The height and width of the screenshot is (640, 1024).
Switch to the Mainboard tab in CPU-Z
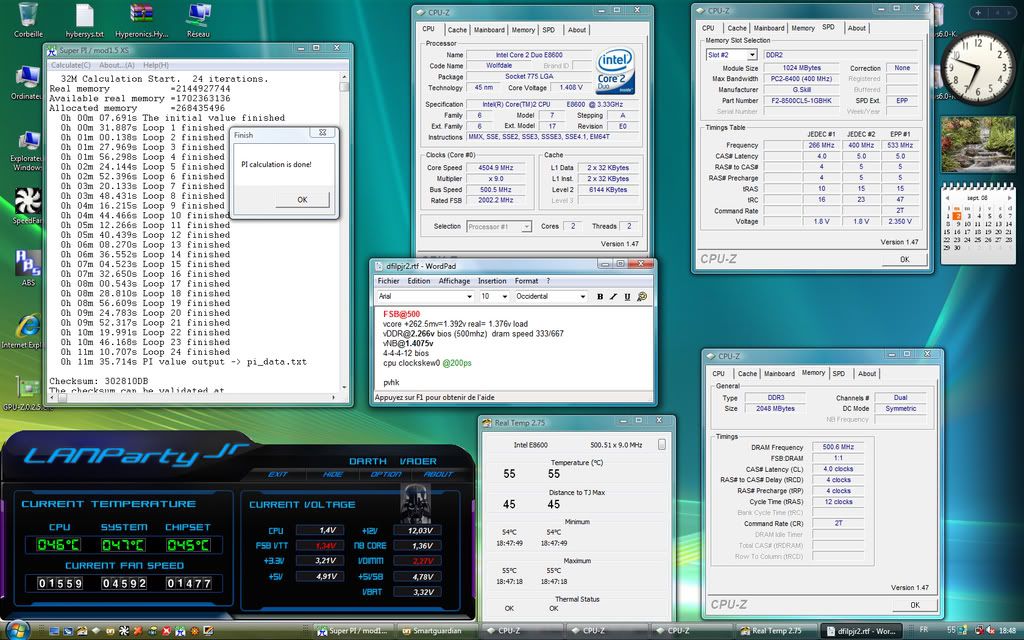[x=489, y=30]
